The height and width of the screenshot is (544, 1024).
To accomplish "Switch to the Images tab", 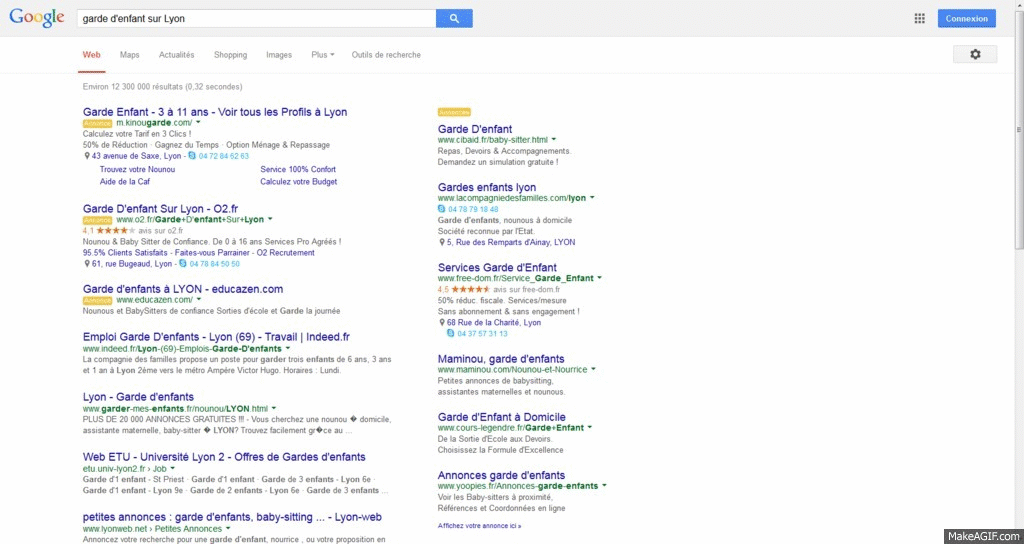I will tap(279, 55).
